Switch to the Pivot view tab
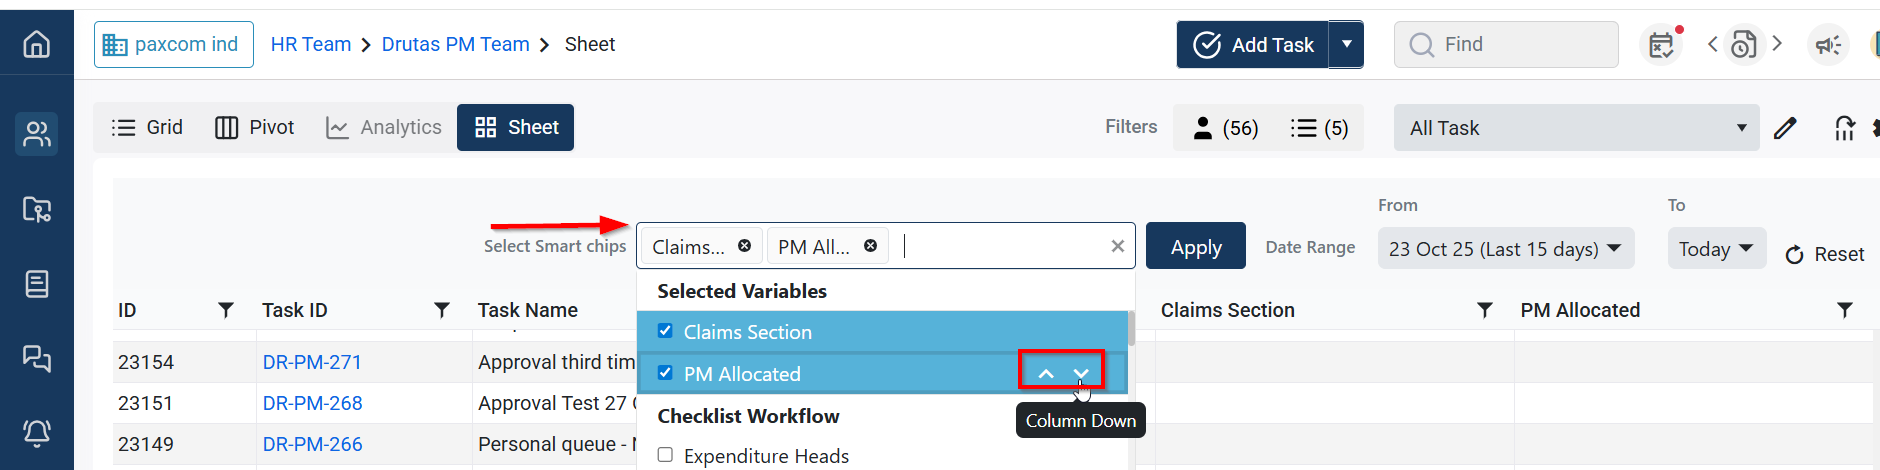 point(255,127)
